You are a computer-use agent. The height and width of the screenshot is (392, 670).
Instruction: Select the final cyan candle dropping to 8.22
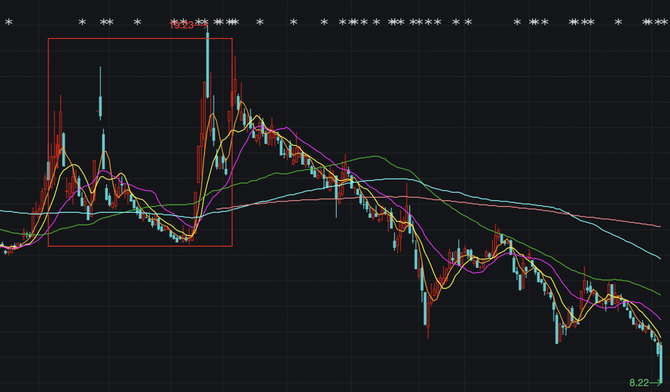click(x=661, y=363)
